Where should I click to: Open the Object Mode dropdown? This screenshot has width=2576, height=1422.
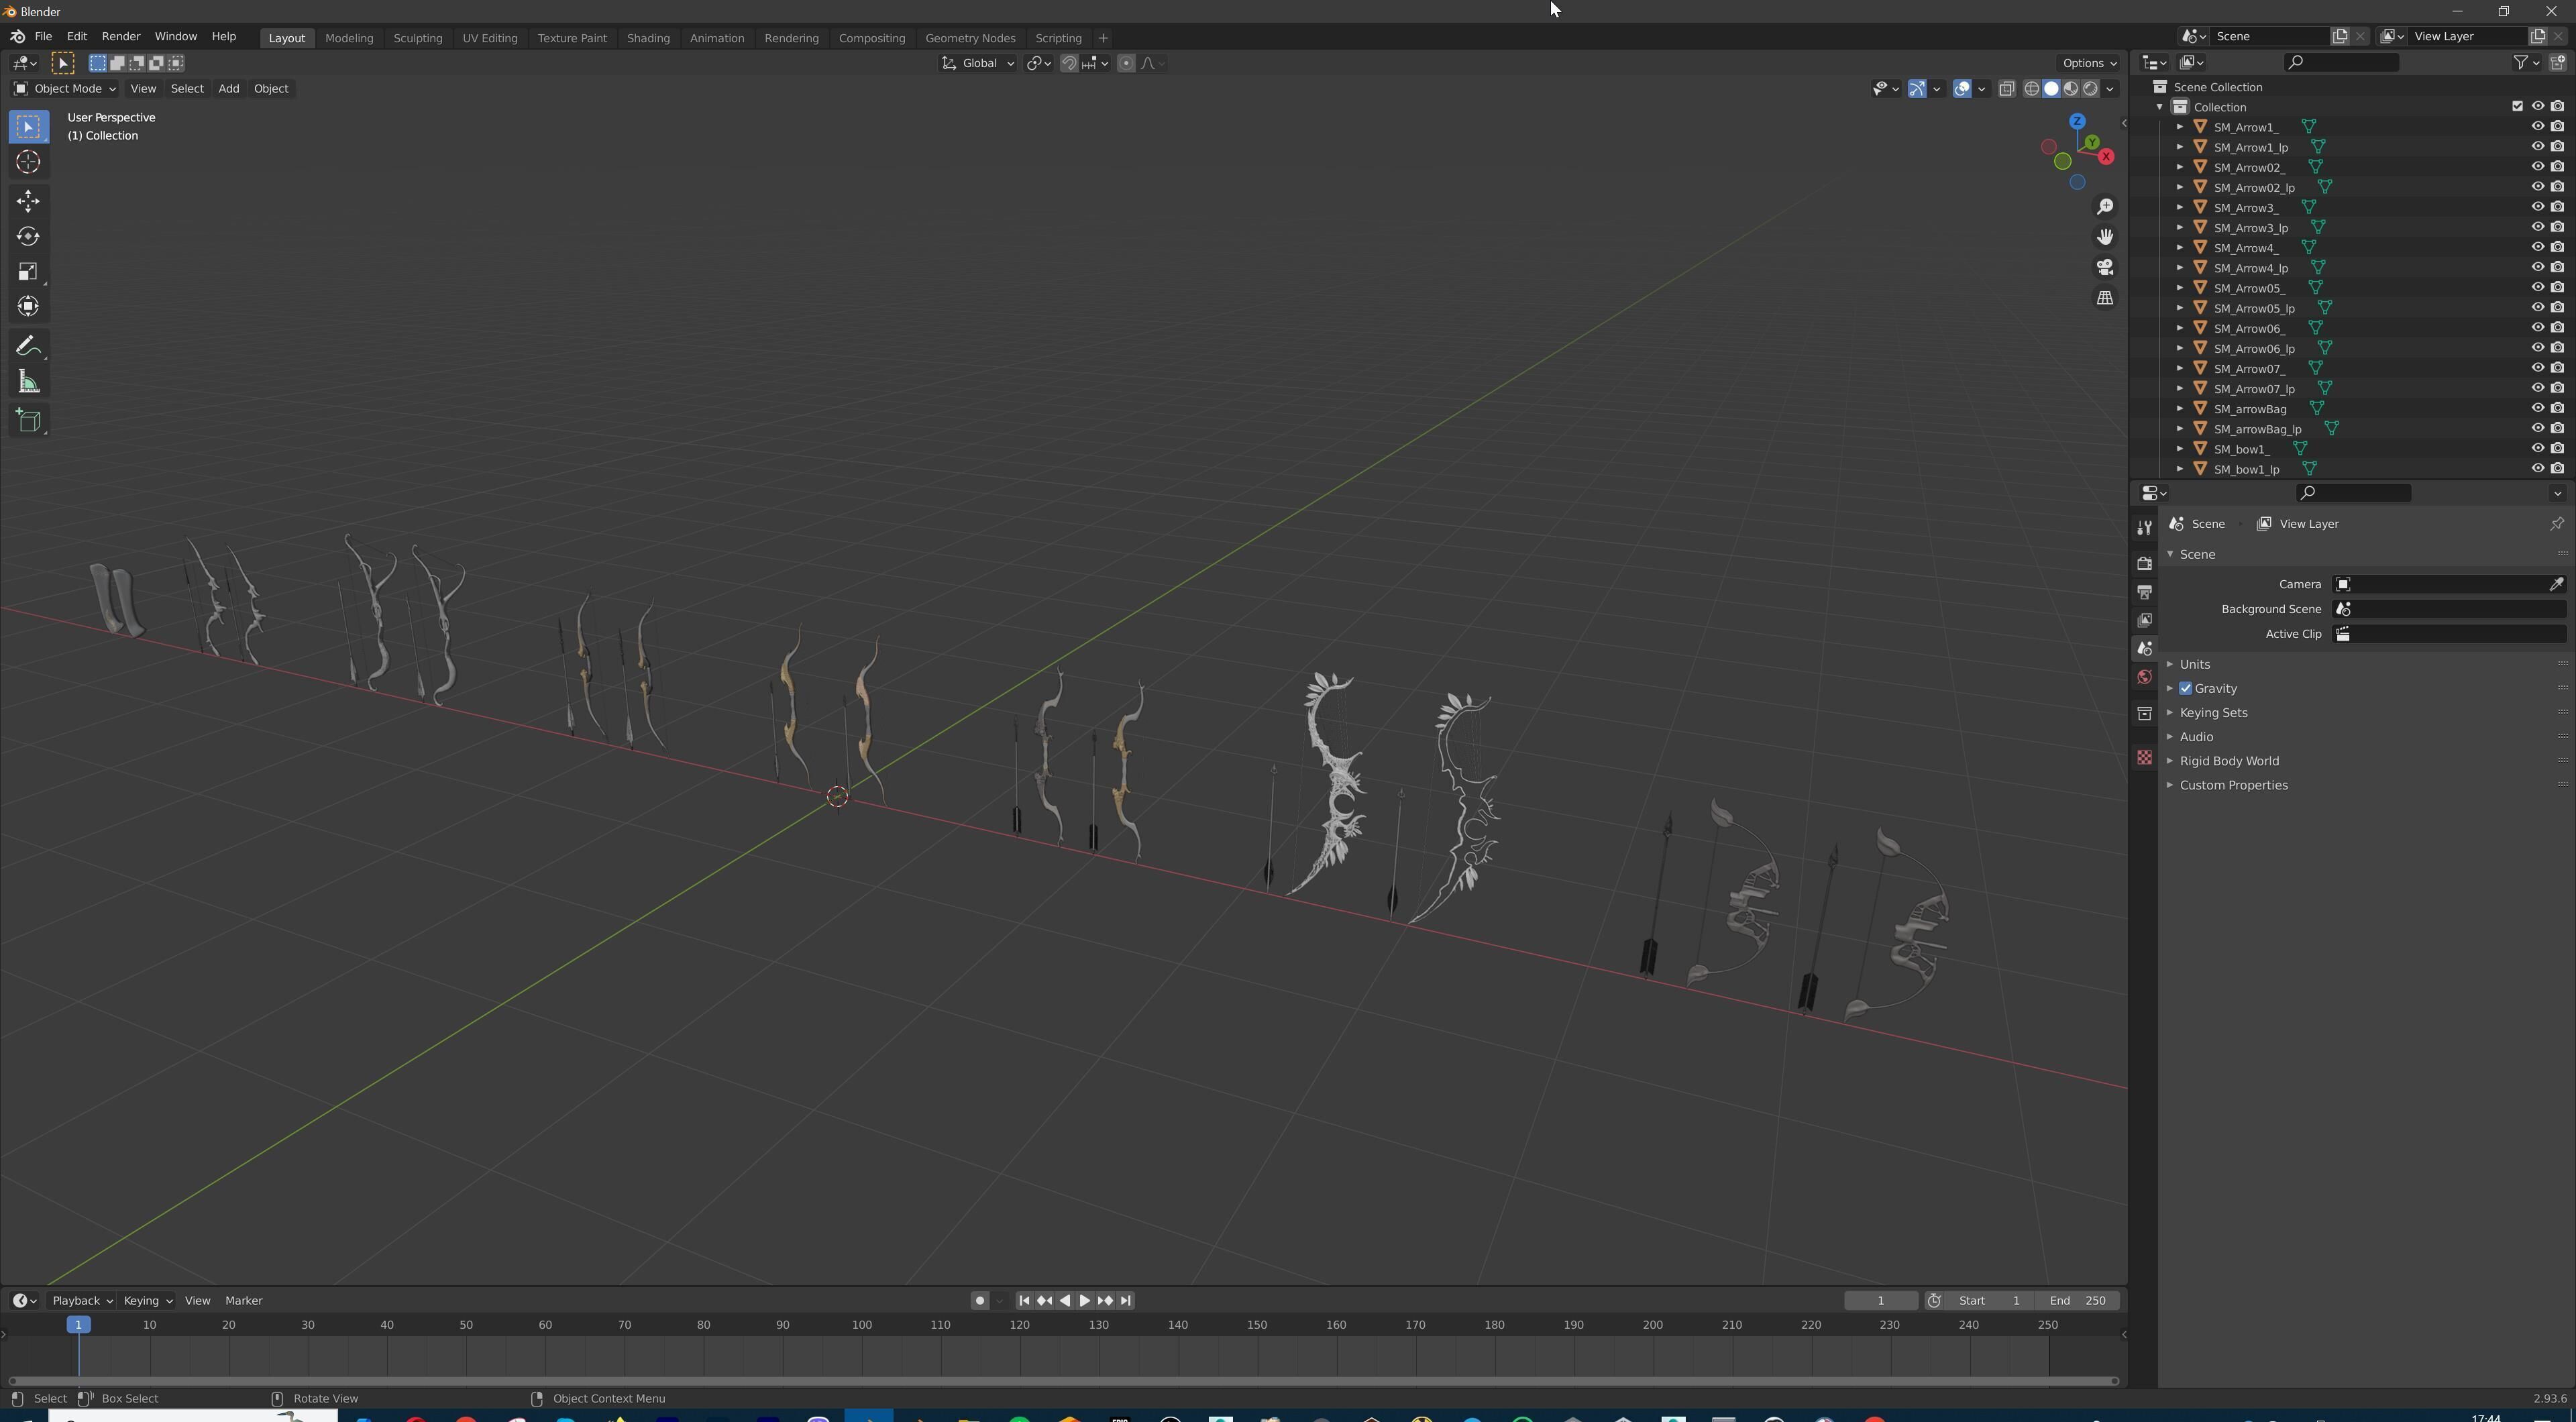point(65,88)
